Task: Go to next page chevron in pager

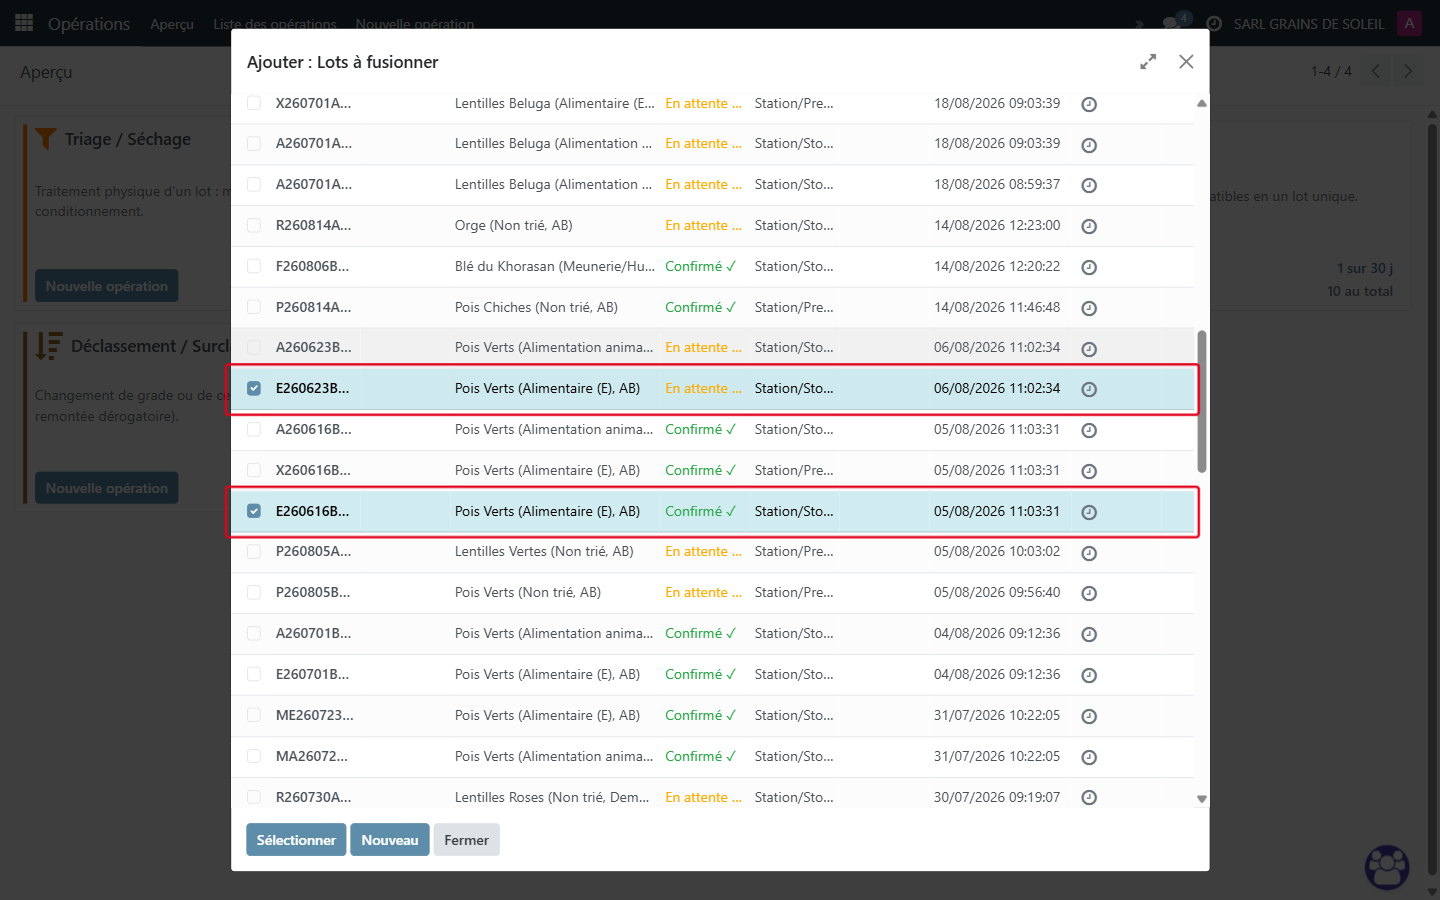Action: [1408, 71]
